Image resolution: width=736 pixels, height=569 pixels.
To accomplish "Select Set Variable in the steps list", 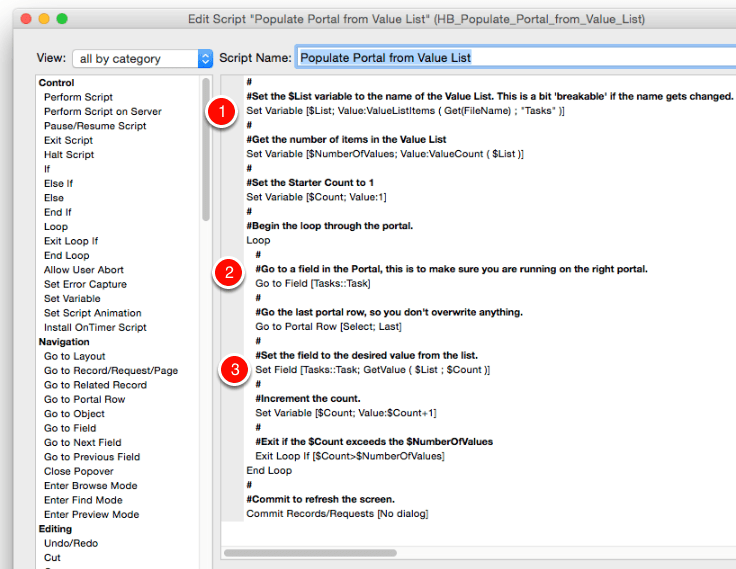I will tap(72, 298).
